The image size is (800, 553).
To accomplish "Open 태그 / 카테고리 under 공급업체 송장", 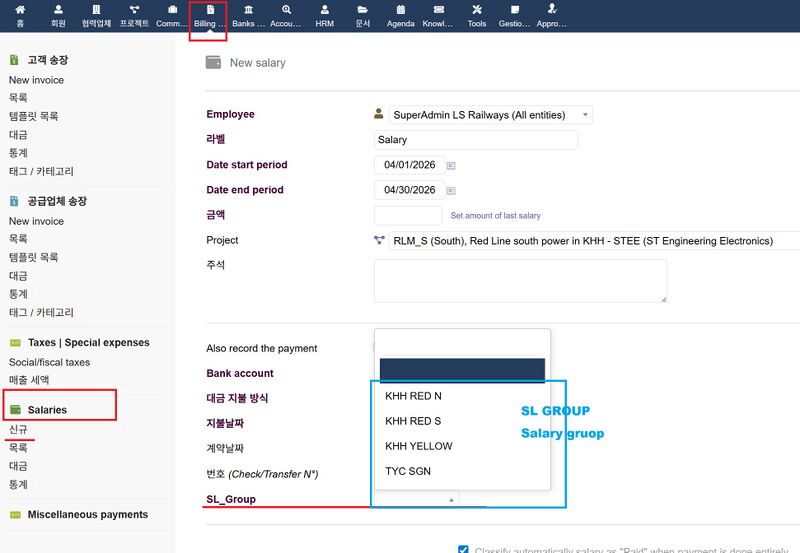I will pyautogui.click(x=41, y=313).
